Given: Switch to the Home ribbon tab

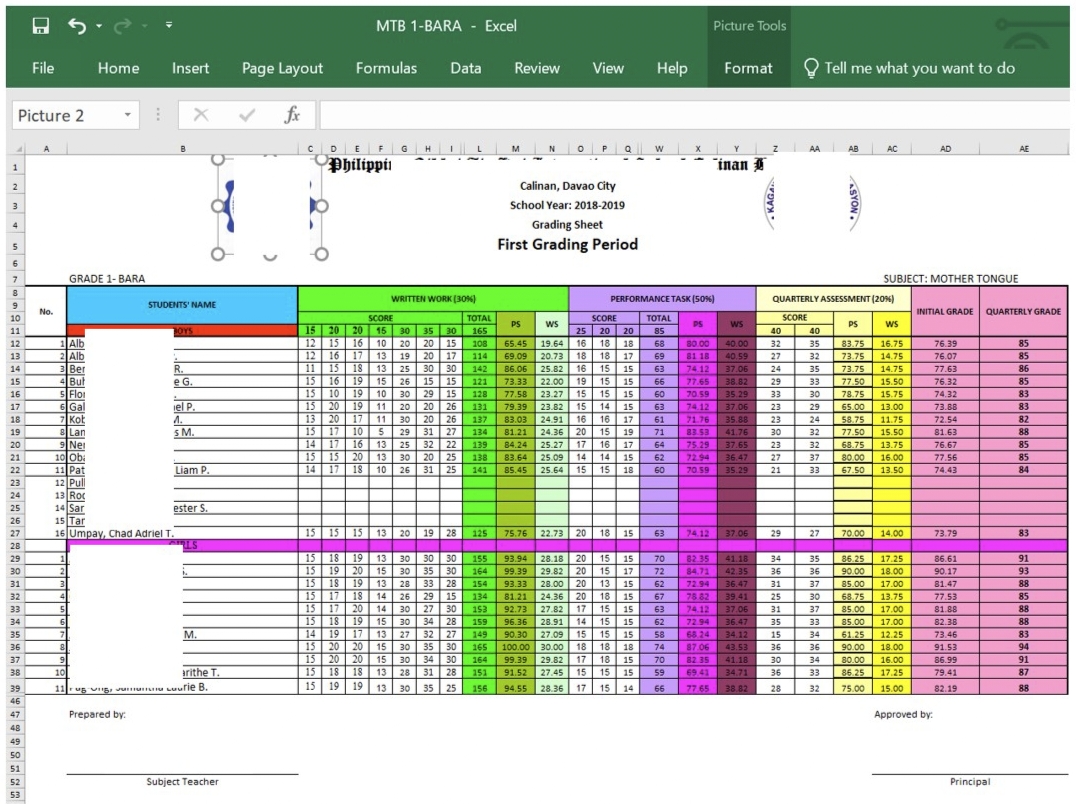Looking at the screenshot, I should pyautogui.click(x=118, y=68).
